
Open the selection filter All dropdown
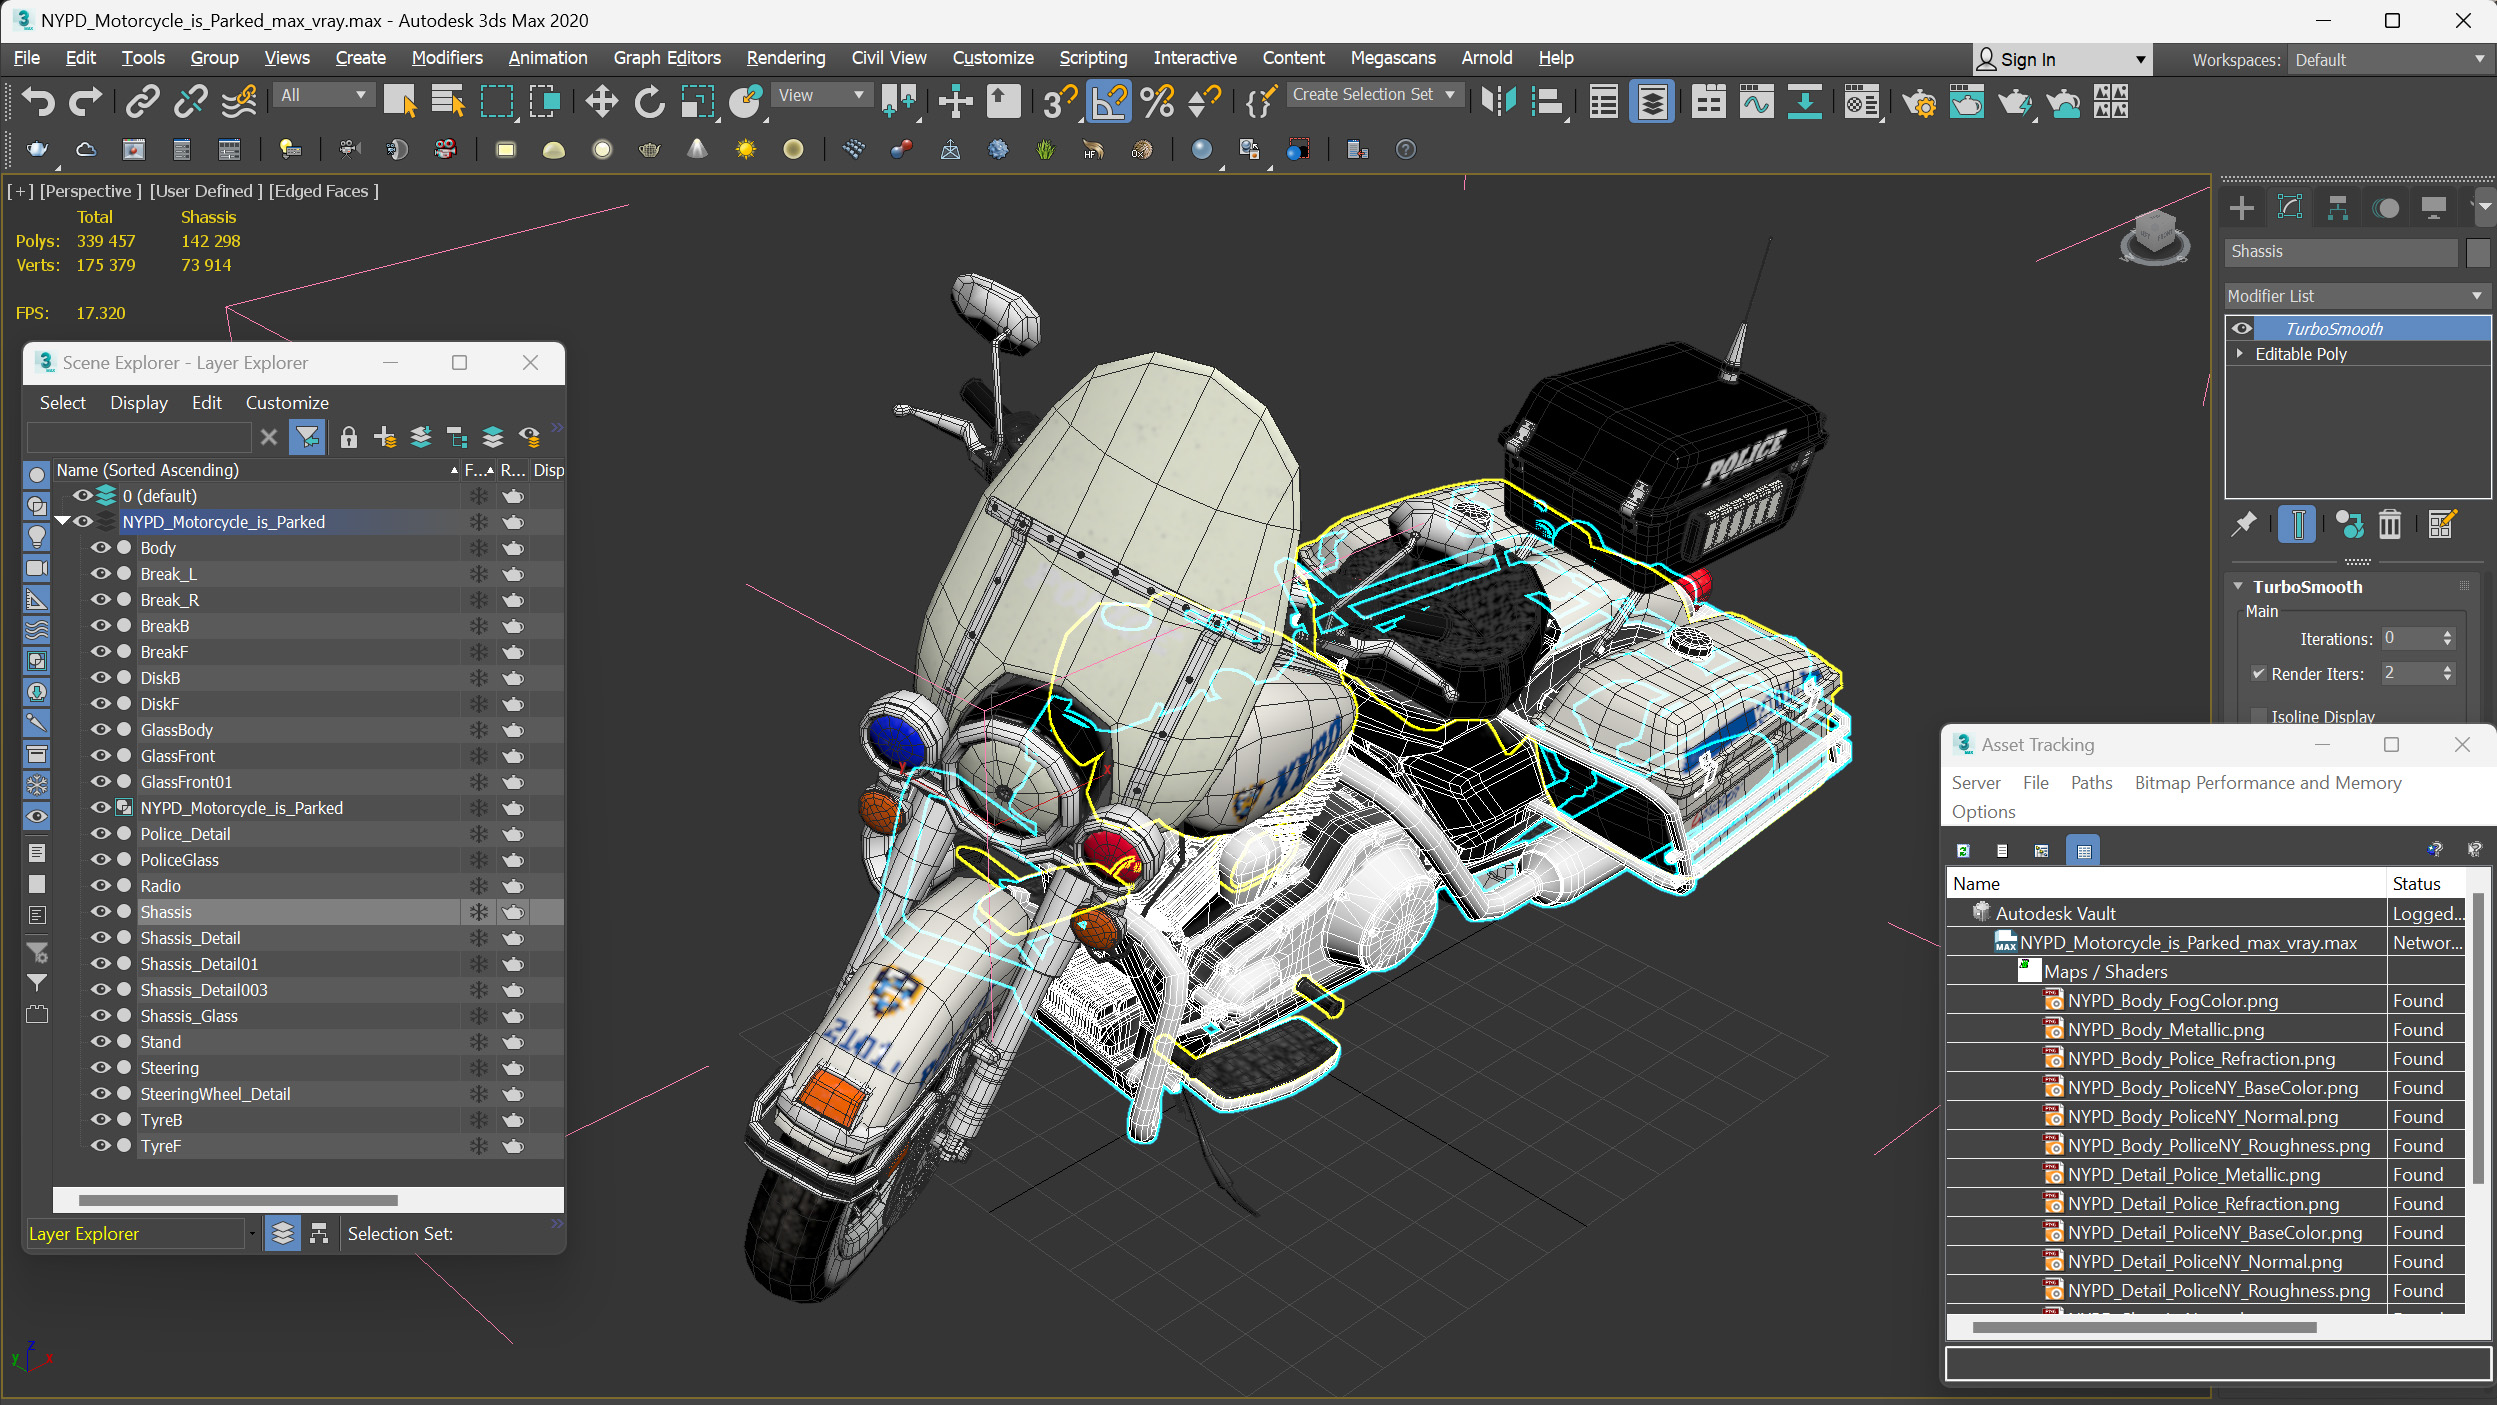pyautogui.click(x=323, y=95)
